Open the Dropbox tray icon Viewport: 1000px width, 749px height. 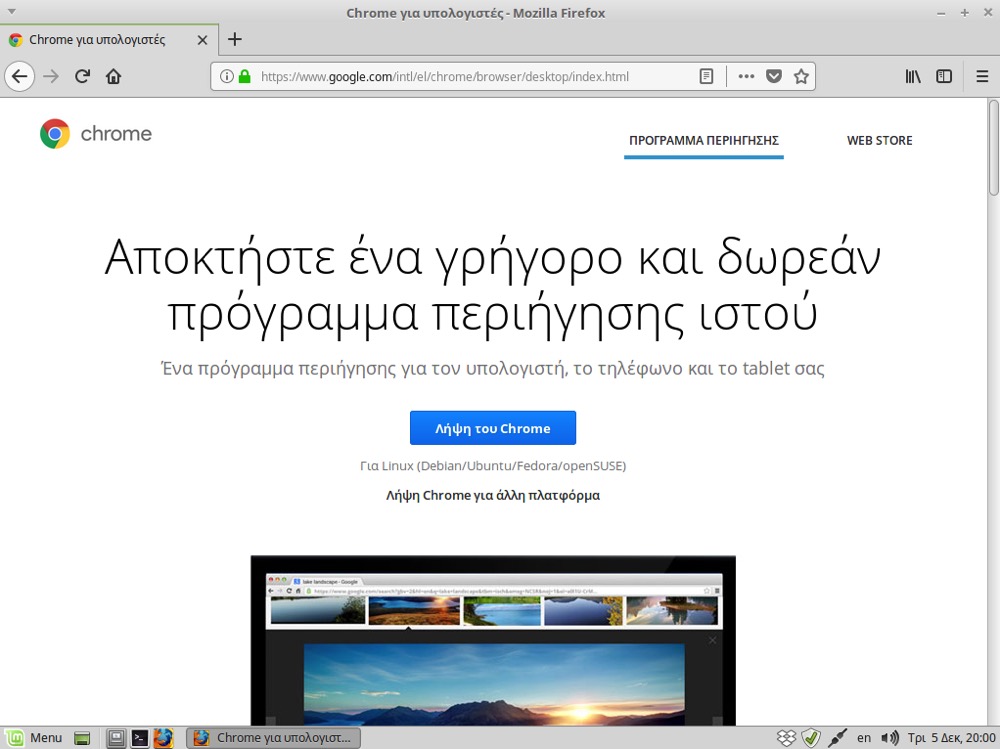pyautogui.click(x=786, y=738)
